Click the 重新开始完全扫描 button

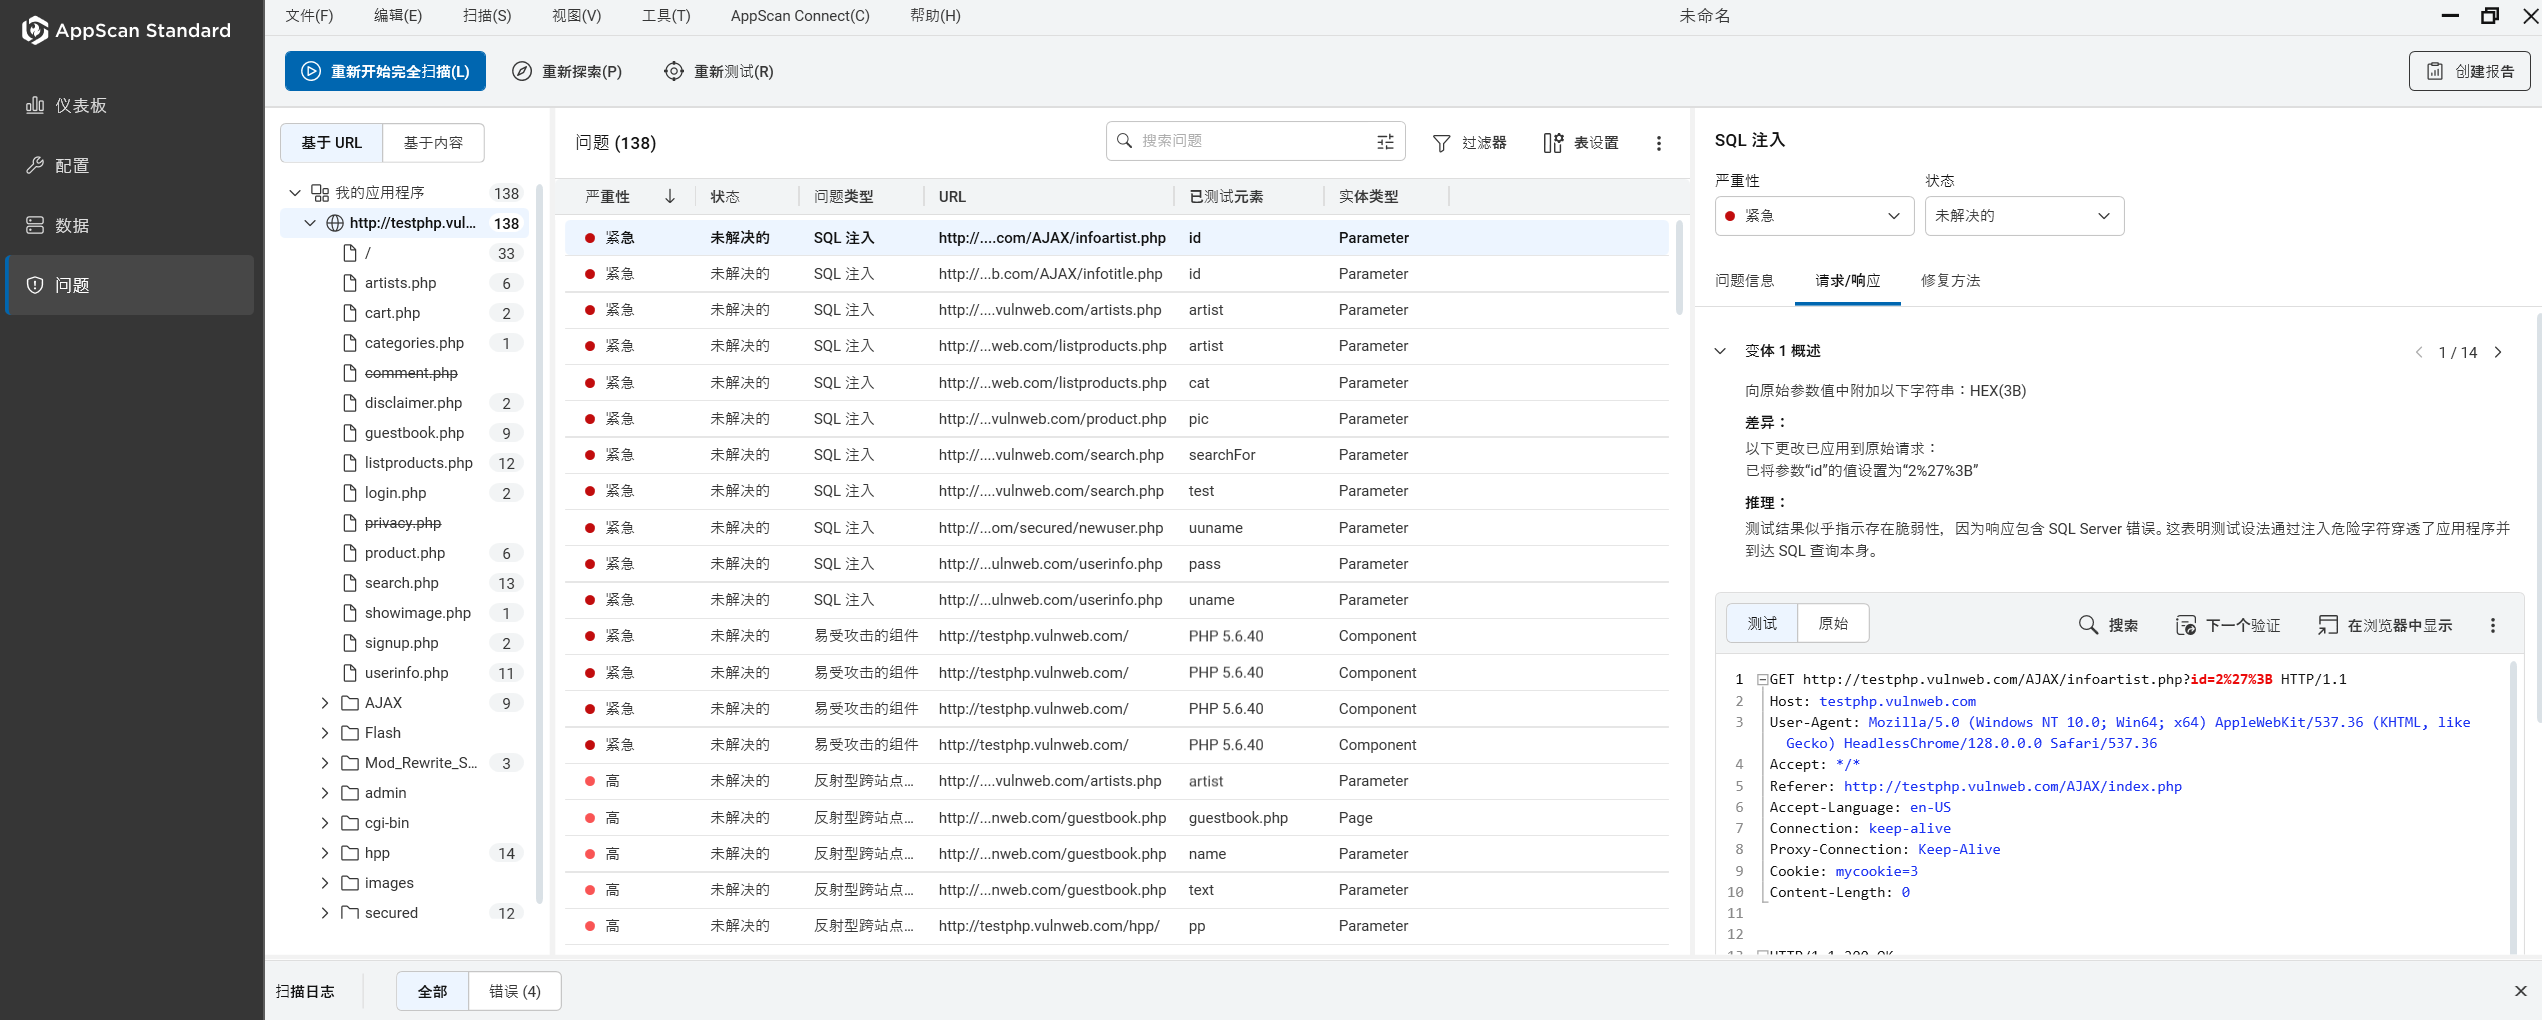coord(385,71)
